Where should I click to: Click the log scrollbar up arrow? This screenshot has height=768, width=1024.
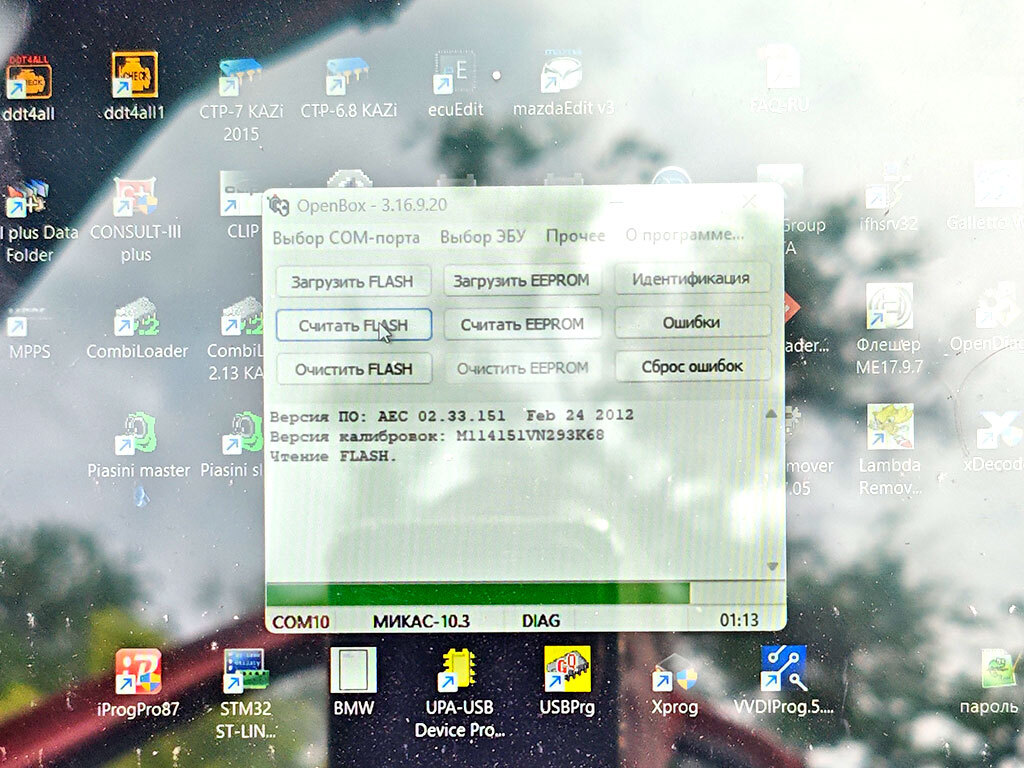point(771,413)
